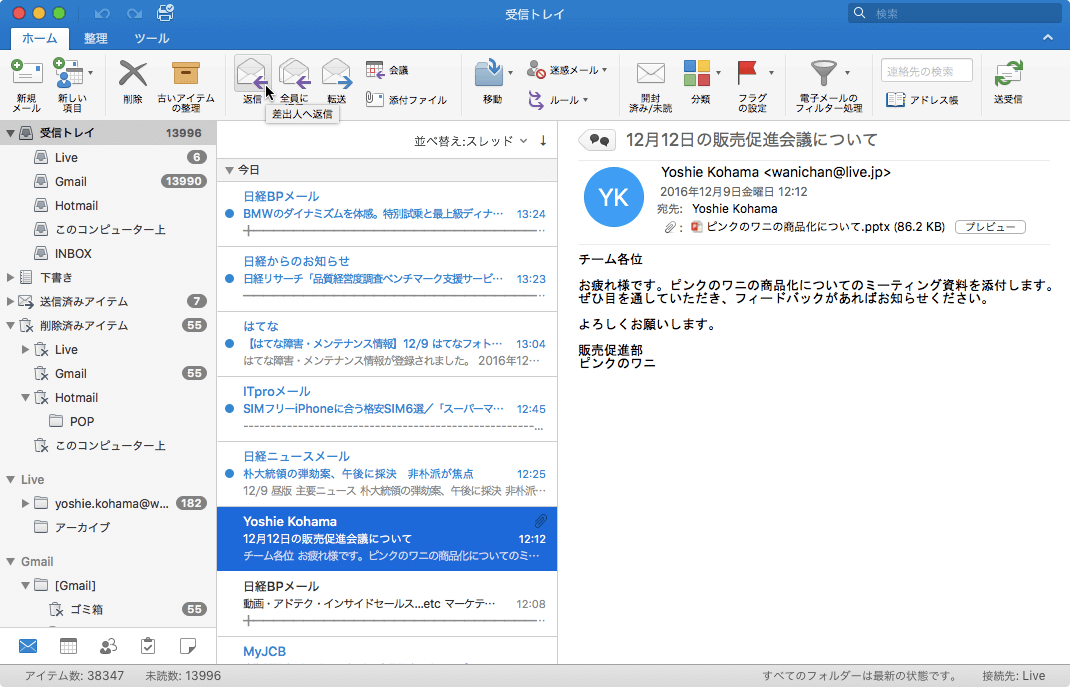Screen dimensions: 1070x687
Task: Switch to People view in bottom bar
Action: (108, 645)
